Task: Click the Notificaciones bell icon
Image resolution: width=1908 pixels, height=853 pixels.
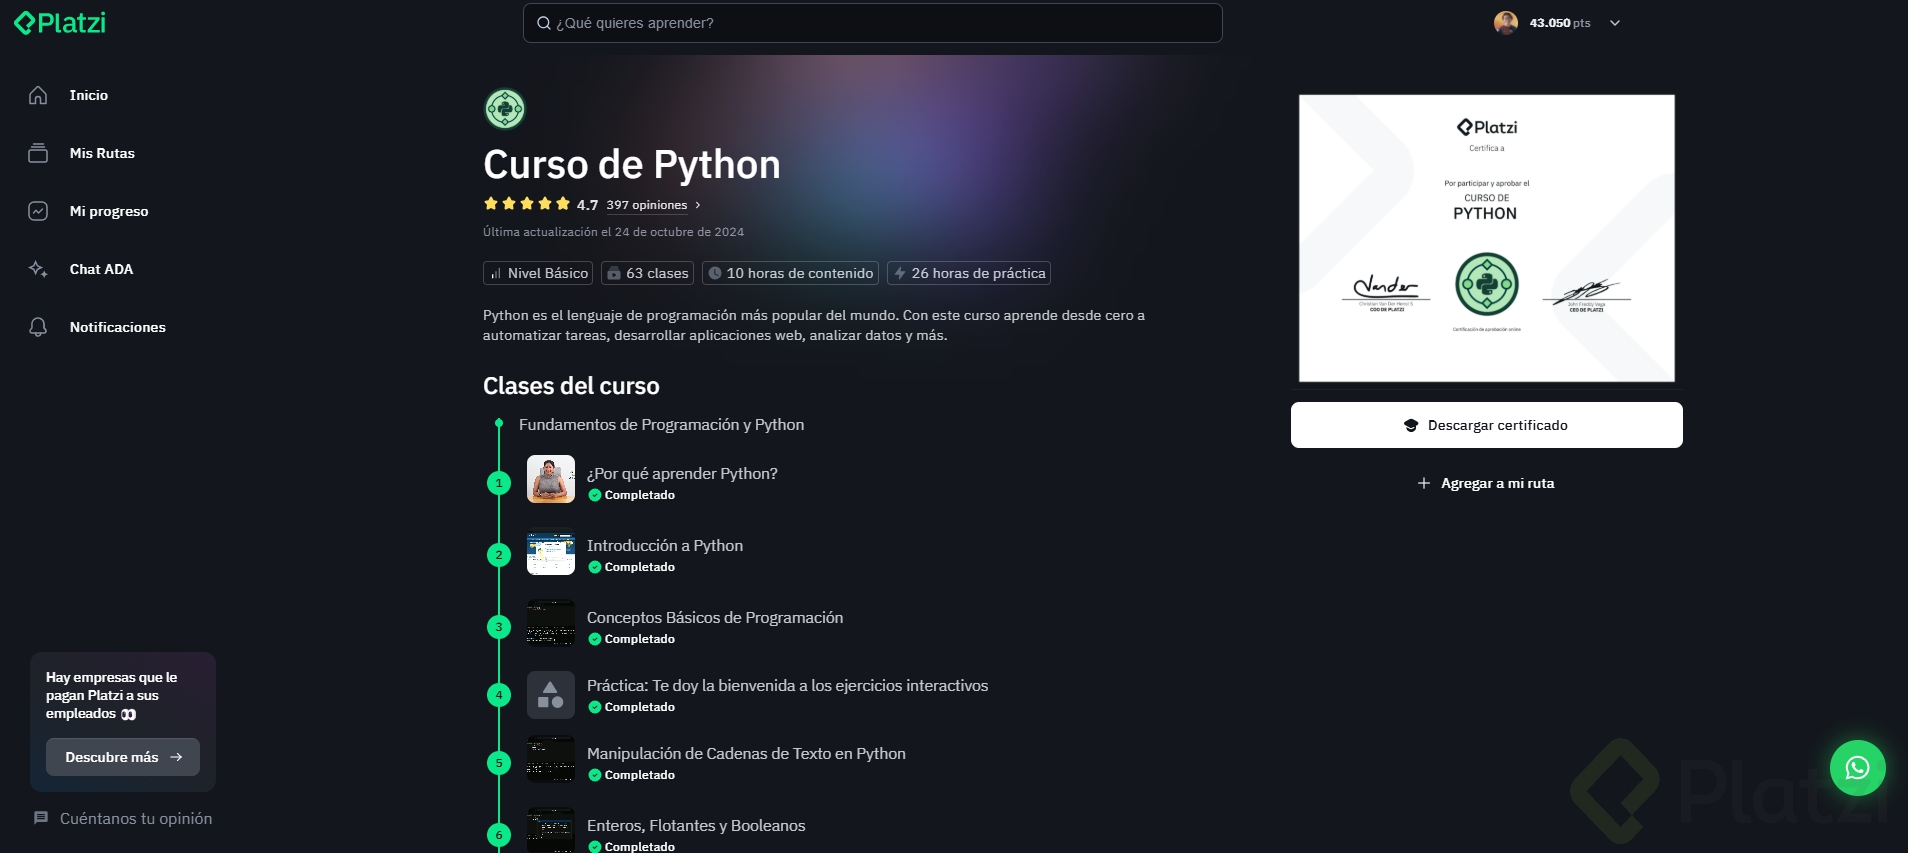Action: point(38,327)
